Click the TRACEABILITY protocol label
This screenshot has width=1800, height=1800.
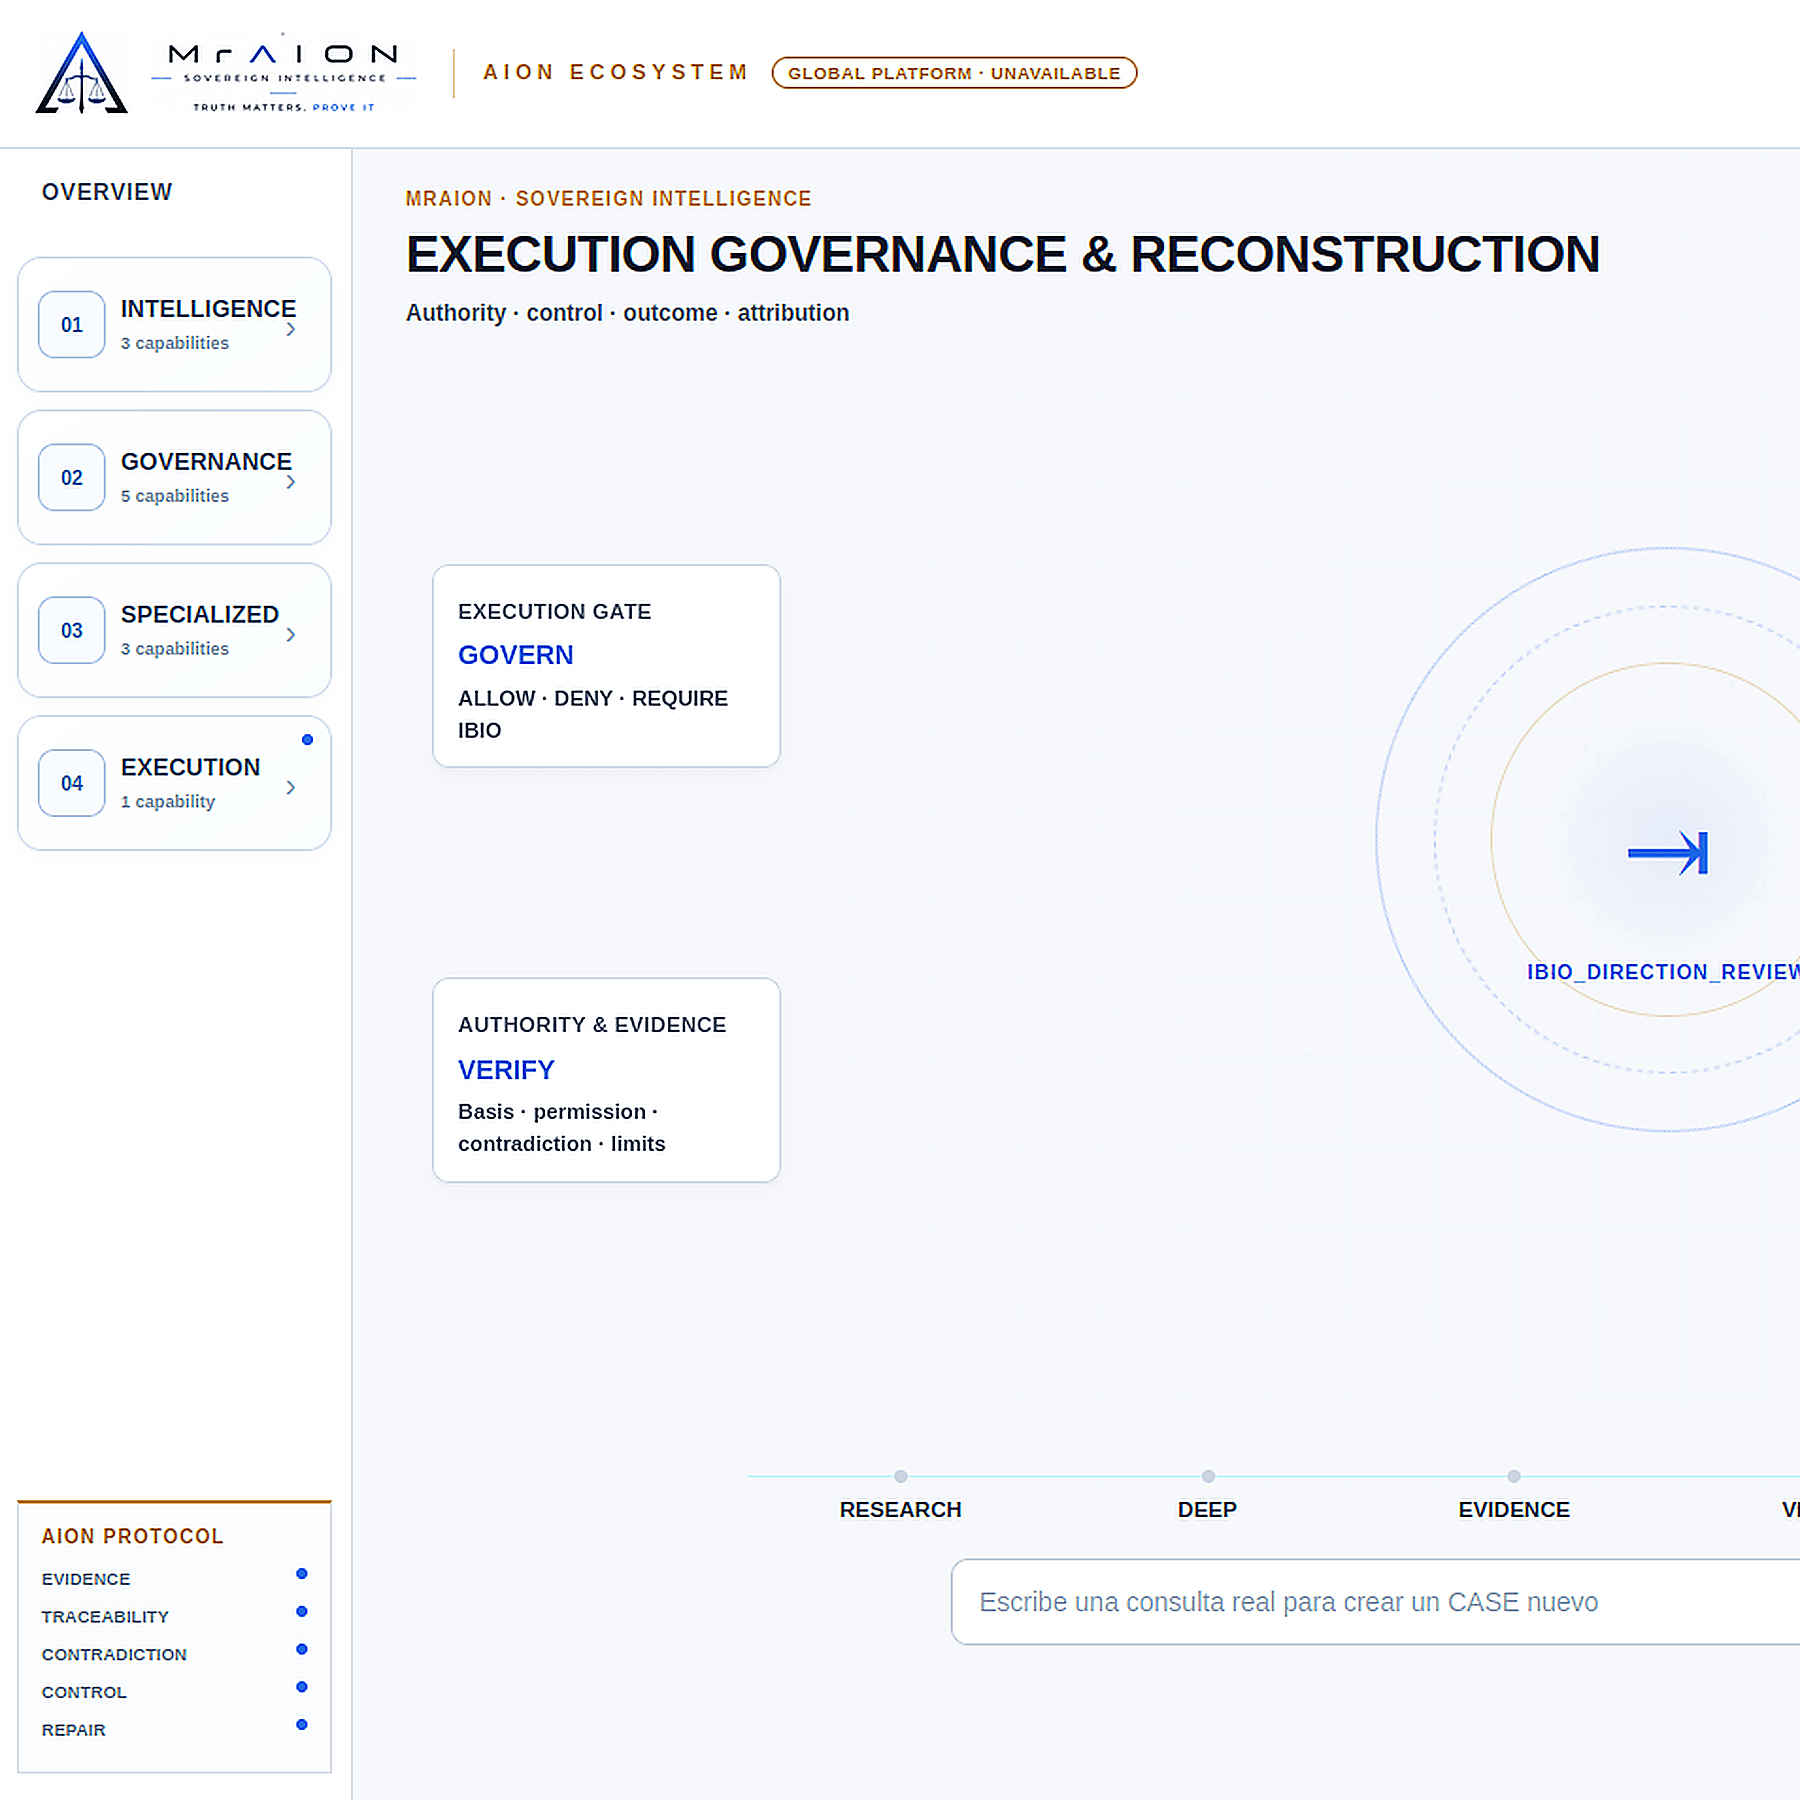[105, 1617]
